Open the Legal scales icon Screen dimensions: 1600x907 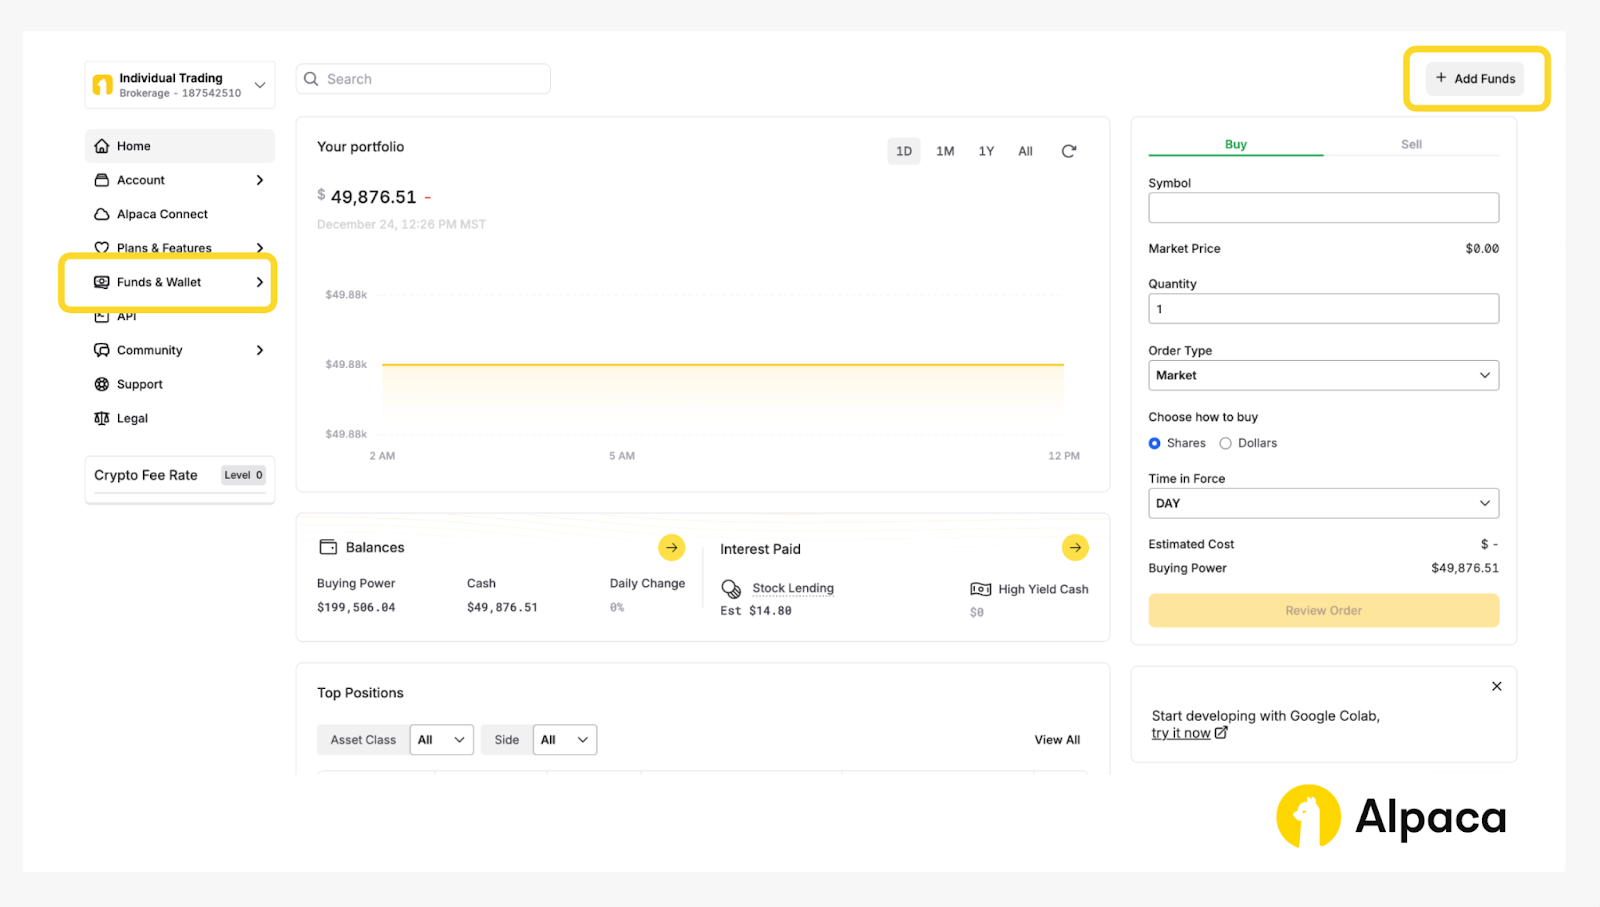[x=102, y=418]
